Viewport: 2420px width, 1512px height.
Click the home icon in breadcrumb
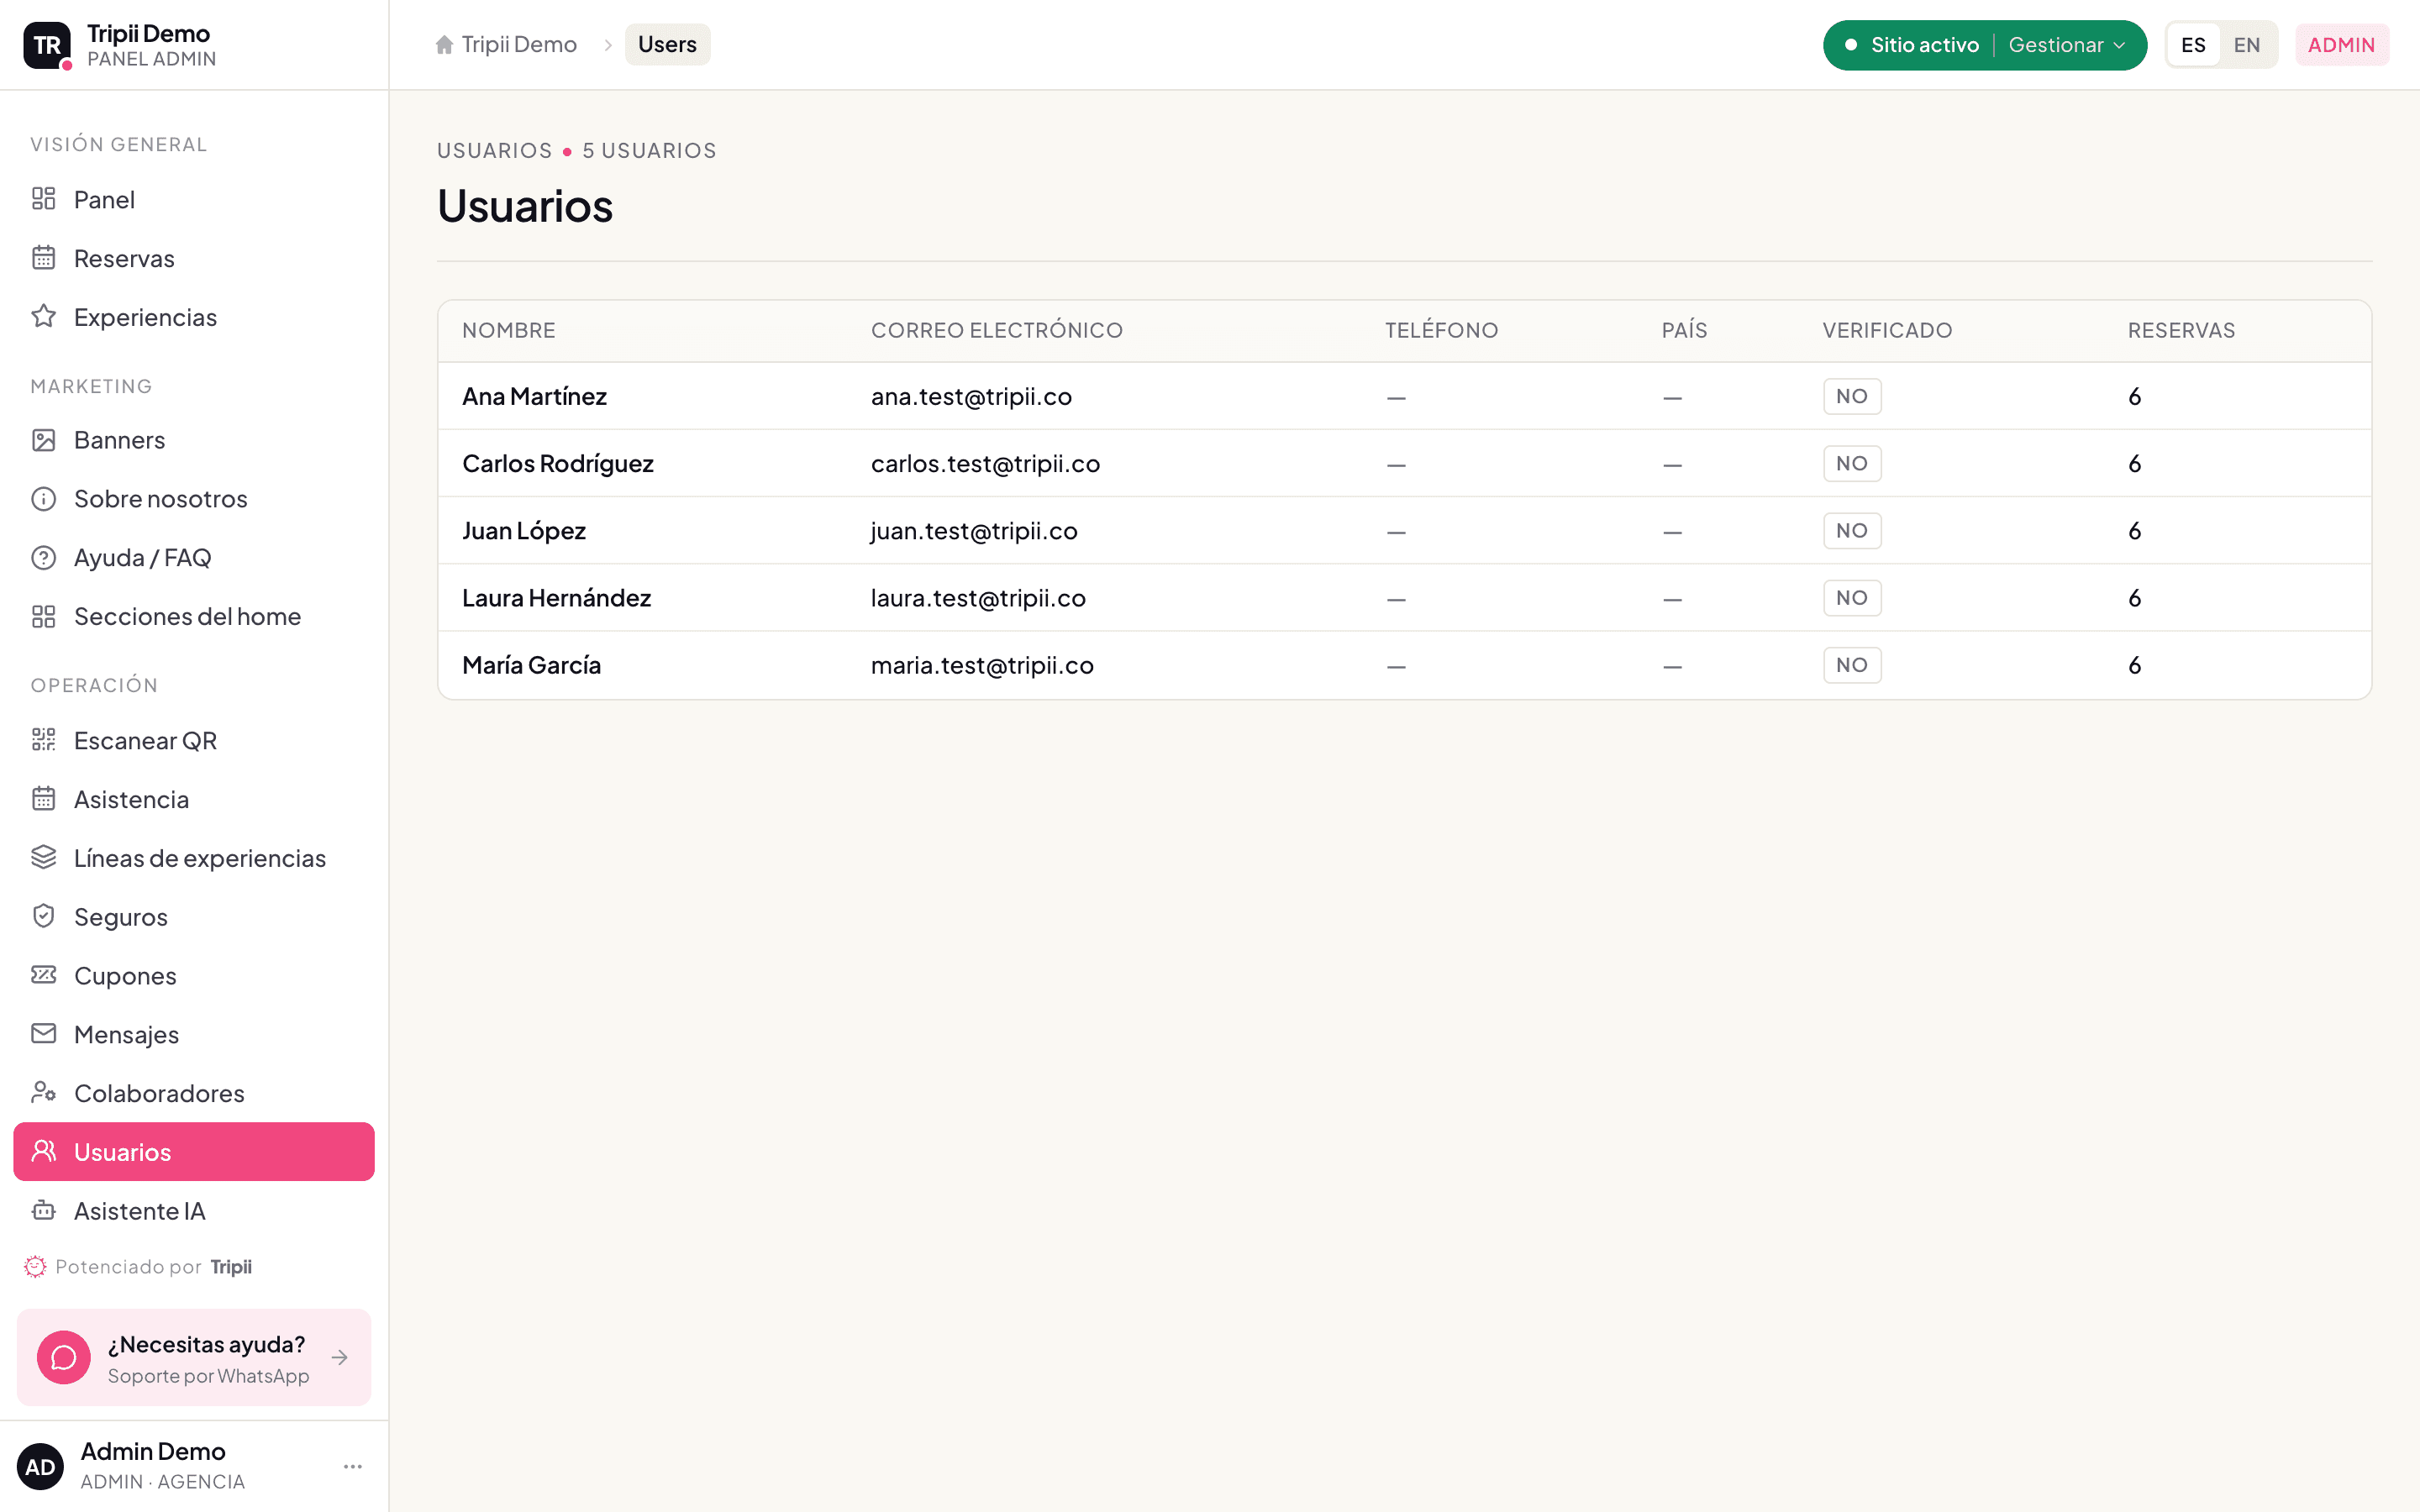pyautogui.click(x=444, y=45)
